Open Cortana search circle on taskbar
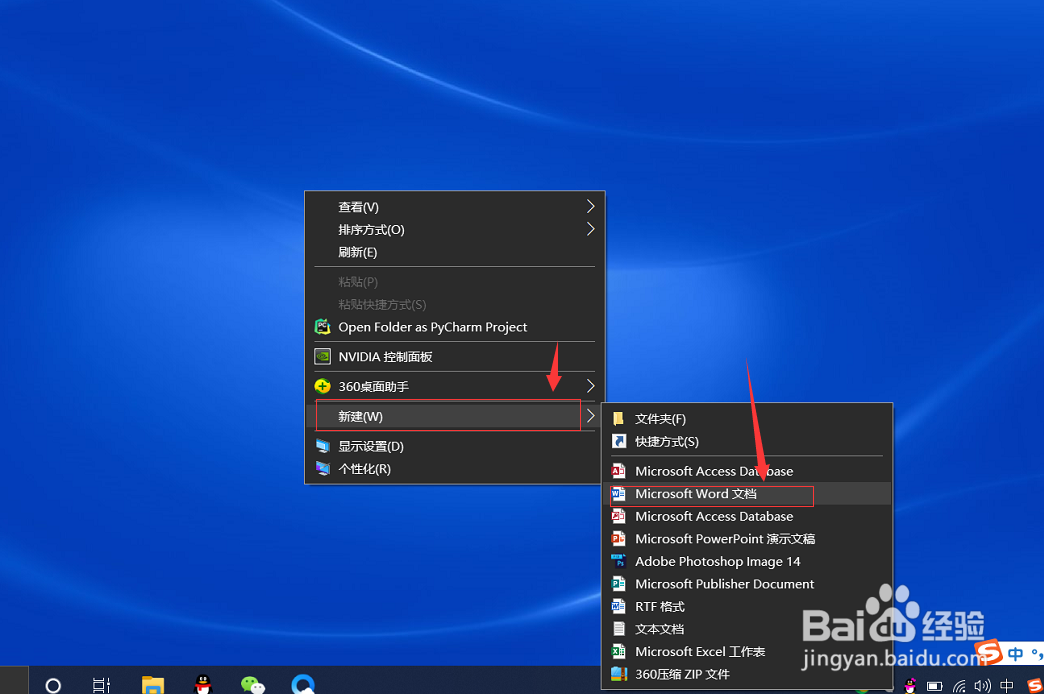This screenshot has width=1044, height=694. click(53, 685)
